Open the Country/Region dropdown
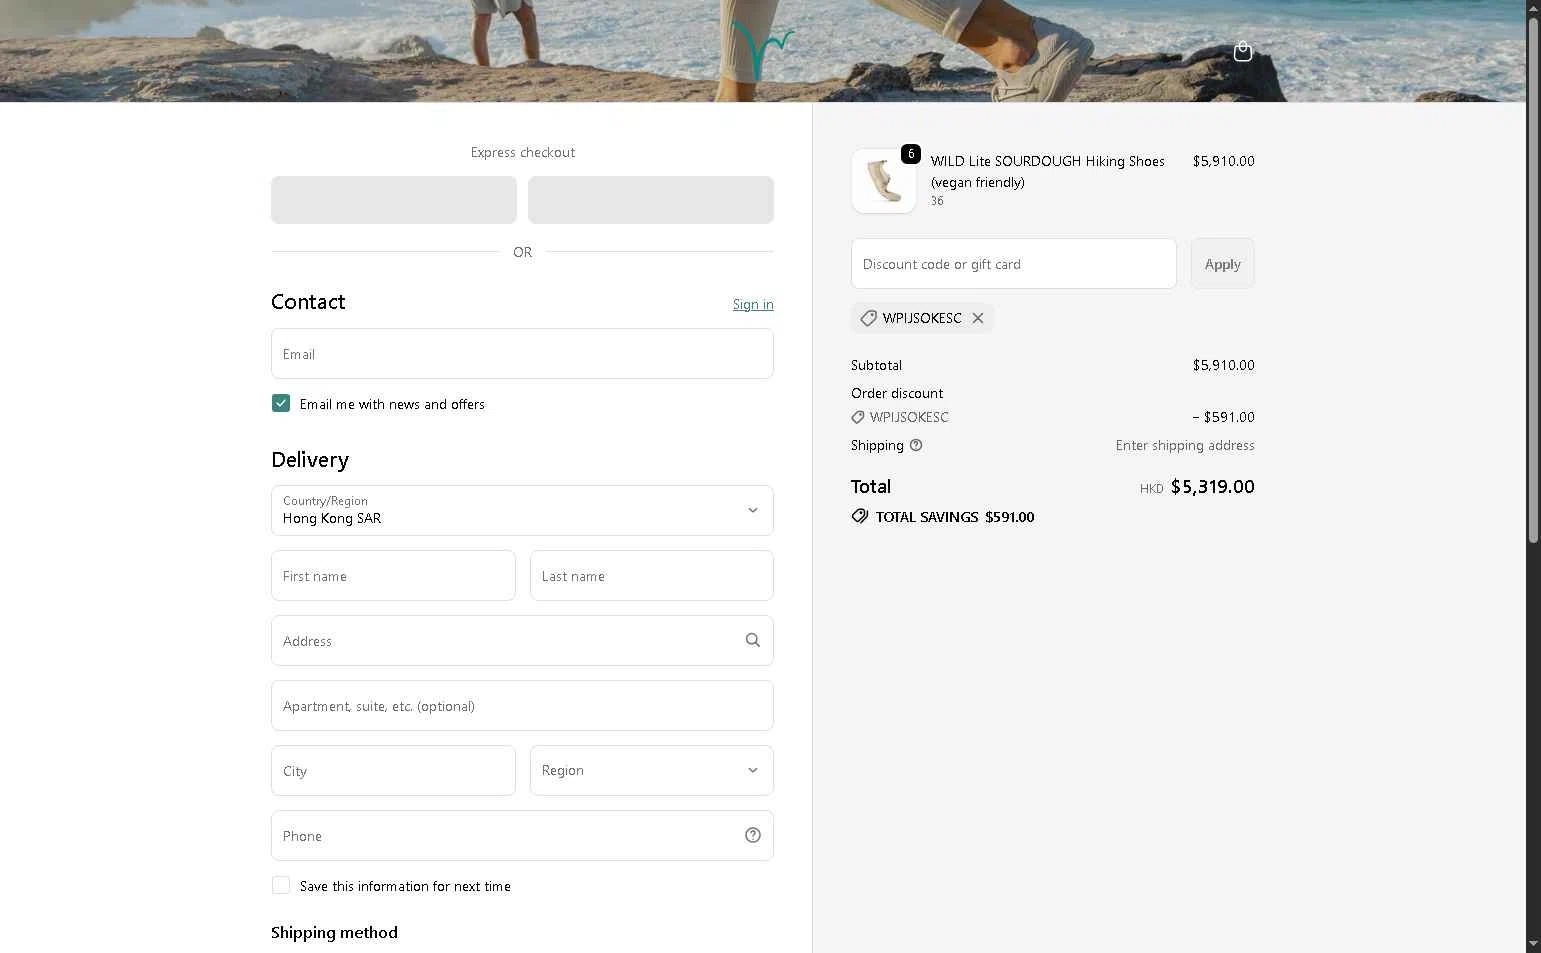Viewport: 1541px width, 953px height. point(522,510)
